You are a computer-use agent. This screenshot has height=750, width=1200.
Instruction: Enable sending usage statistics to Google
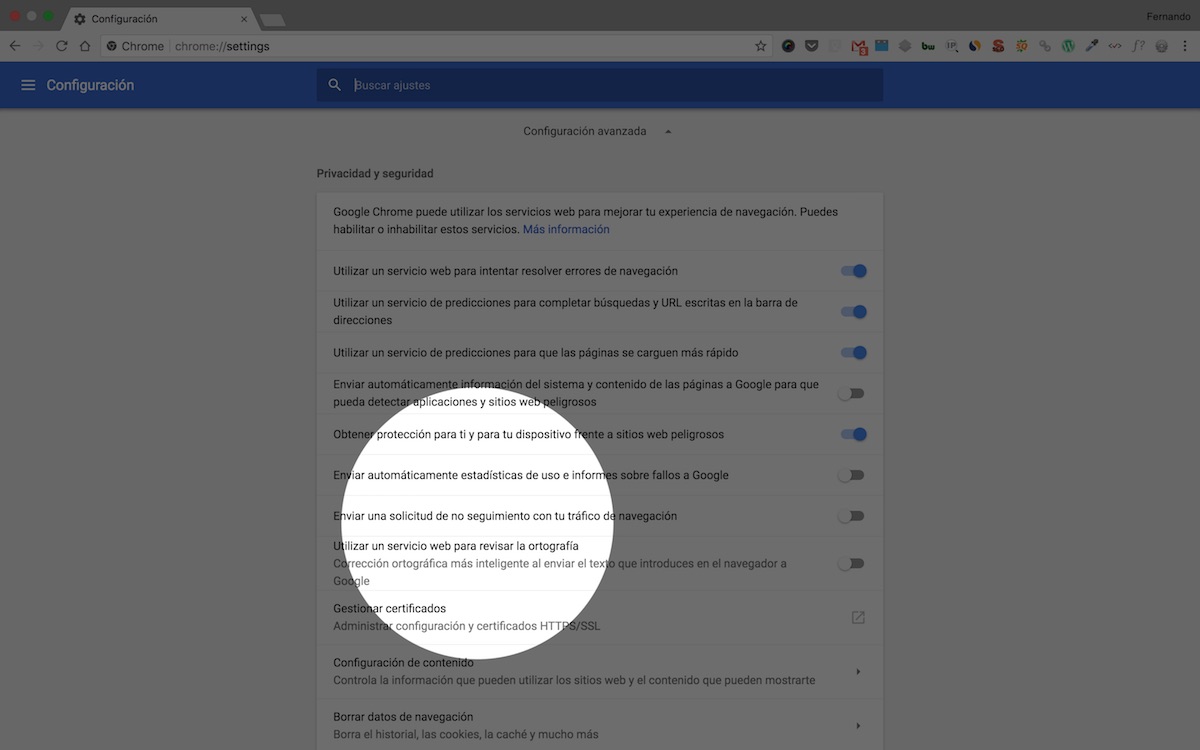pyautogui.click(x=851, y=475)
